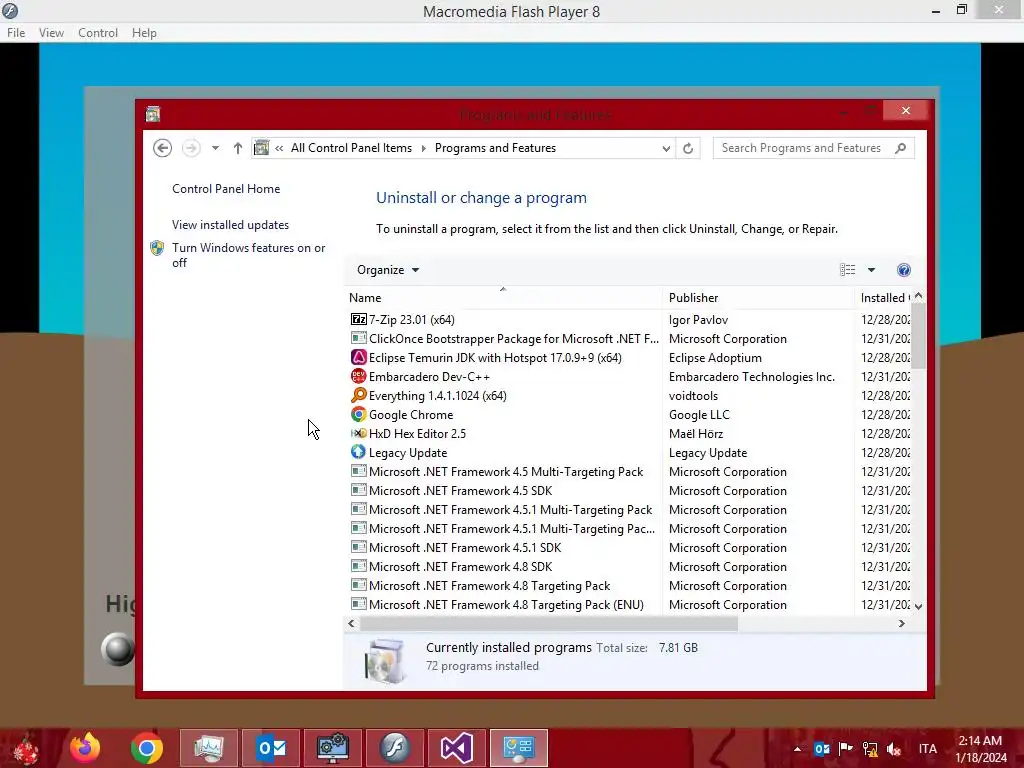
Task: Click the Control Panel taskbar button
Action: pyautogui.click(x=519, y=748)
